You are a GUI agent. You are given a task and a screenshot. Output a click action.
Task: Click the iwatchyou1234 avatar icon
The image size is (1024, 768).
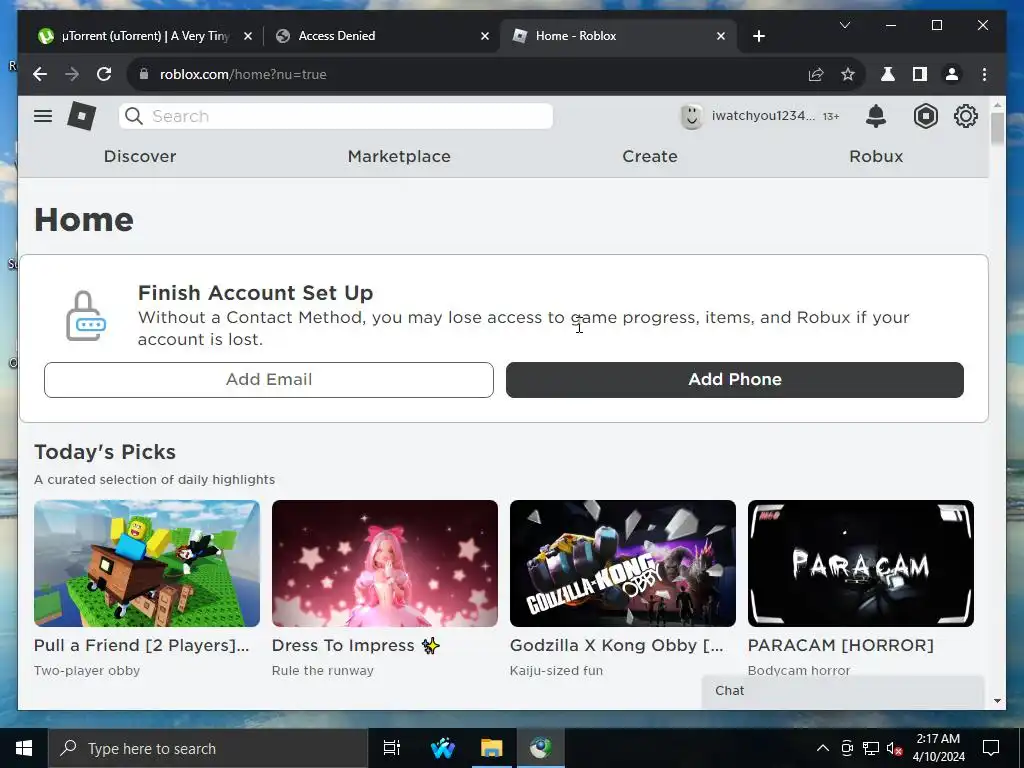(x=692, y=116)
